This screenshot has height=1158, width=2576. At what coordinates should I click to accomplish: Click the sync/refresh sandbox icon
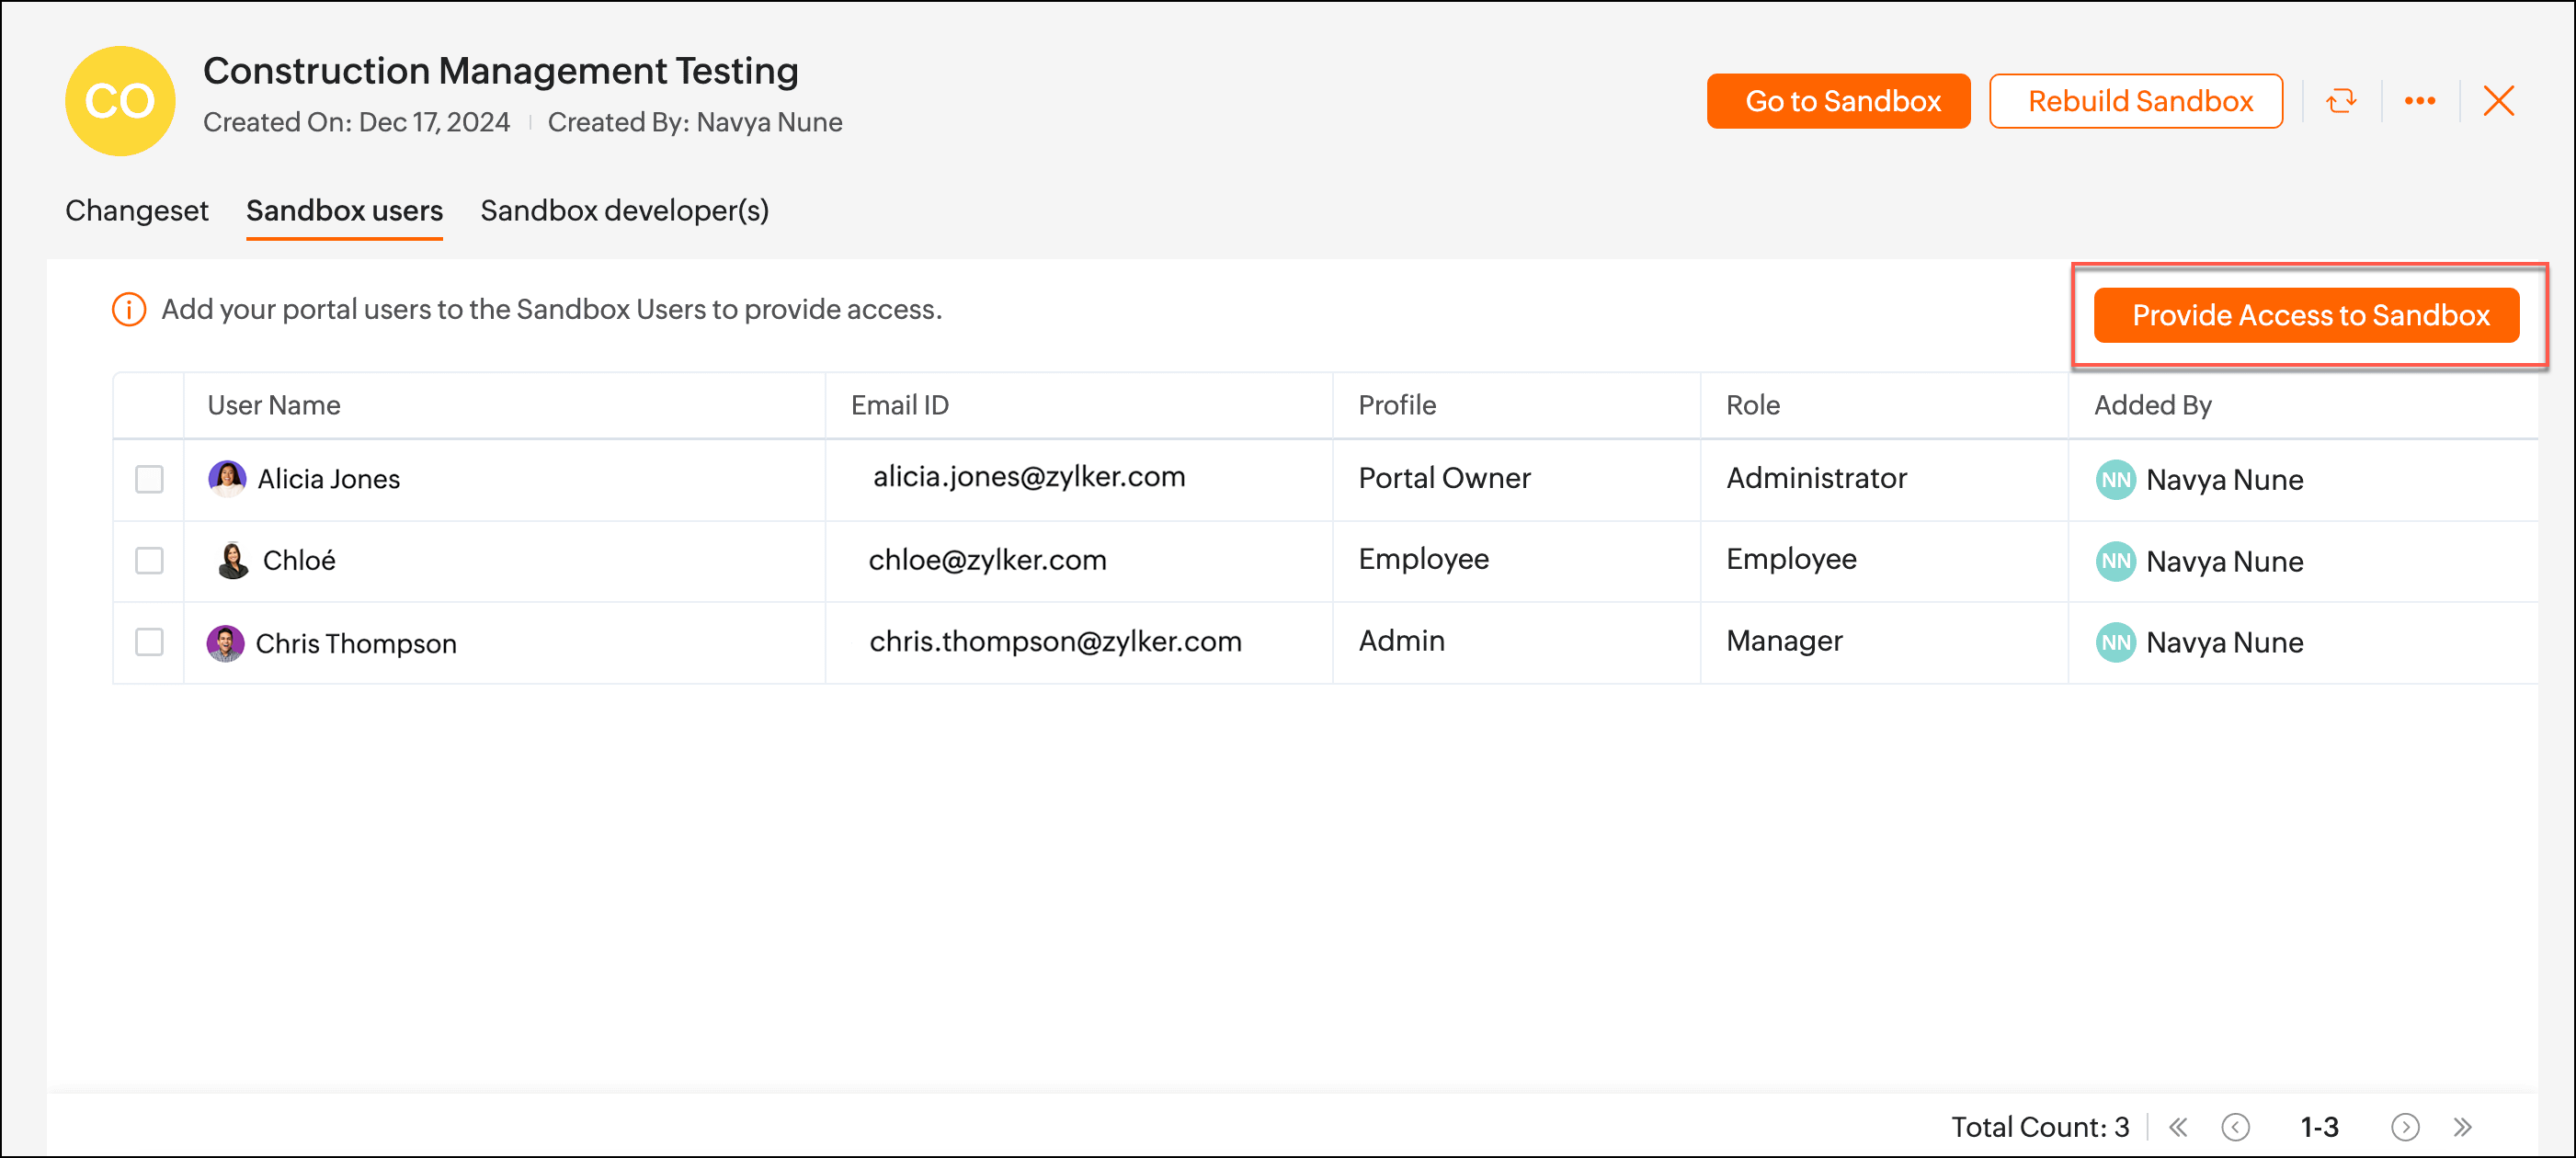2341,101
